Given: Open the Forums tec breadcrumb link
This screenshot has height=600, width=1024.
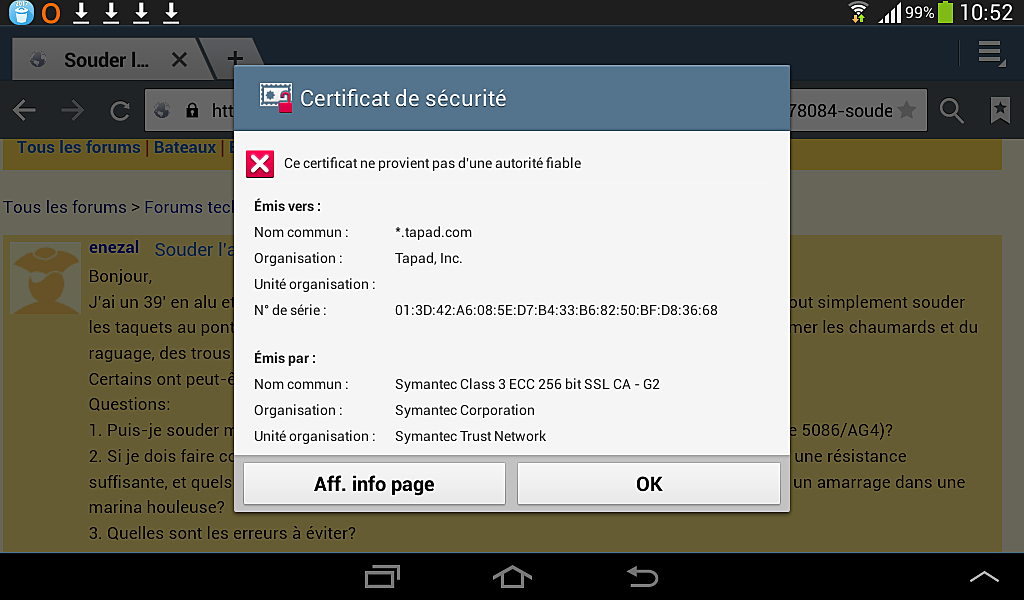Looking at the screenshot, I should tap(189, 207).
